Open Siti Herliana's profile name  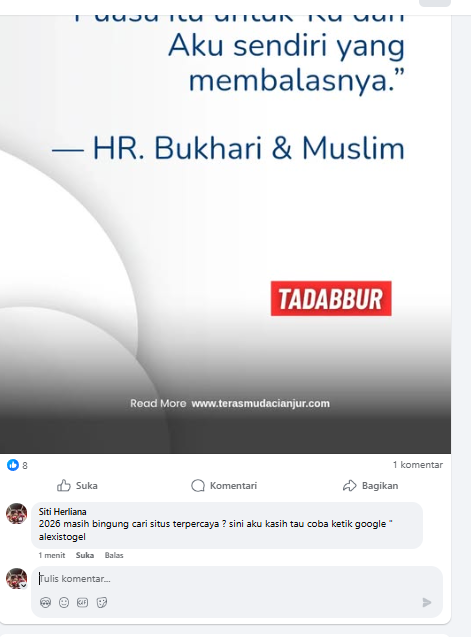[62, 511]
